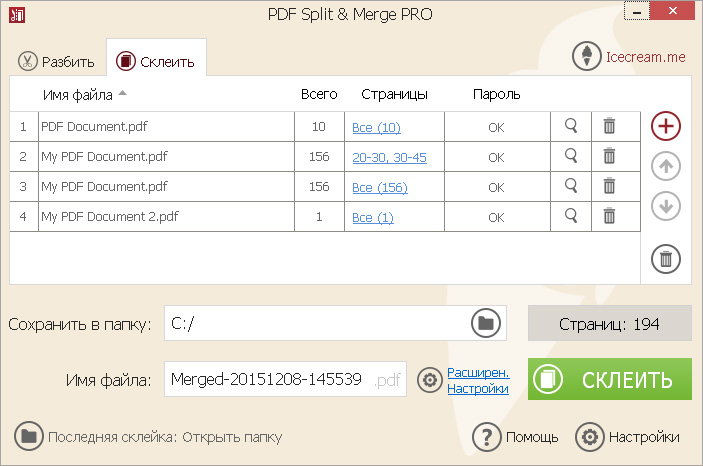Open Помощь help question icon
Viewport: 703px width, 466px height.
[486, 436]
